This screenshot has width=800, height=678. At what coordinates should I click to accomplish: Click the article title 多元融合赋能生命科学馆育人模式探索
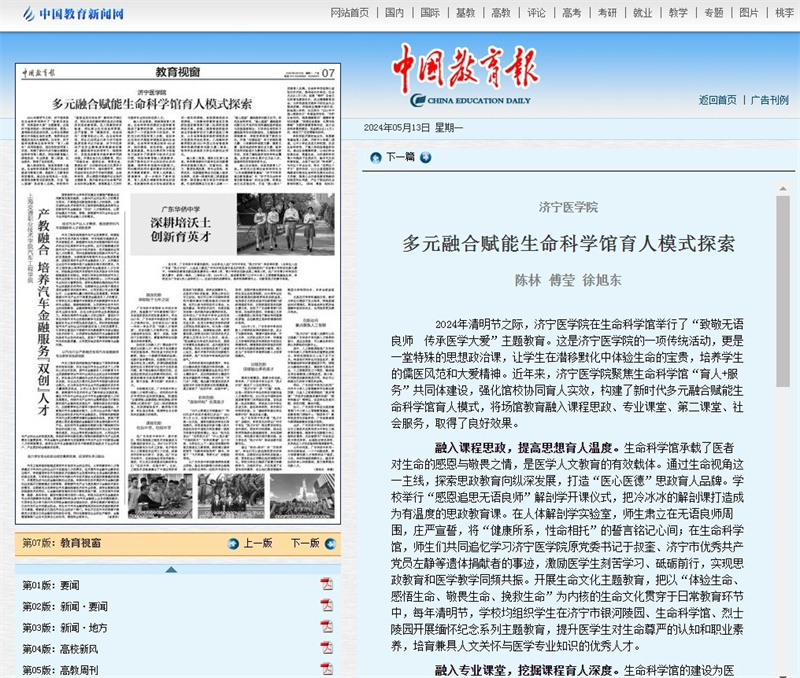[568, 244]
